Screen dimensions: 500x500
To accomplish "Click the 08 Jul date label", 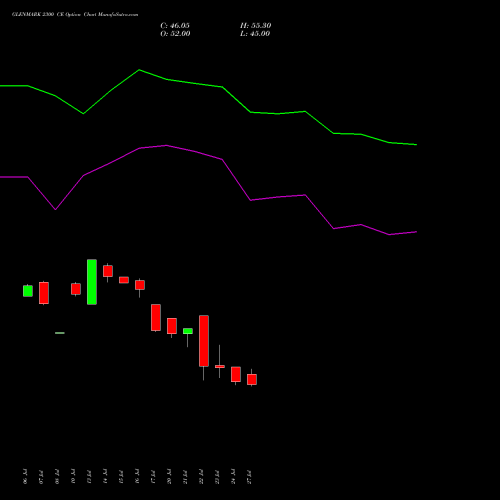I will click(x=57, y=477).
